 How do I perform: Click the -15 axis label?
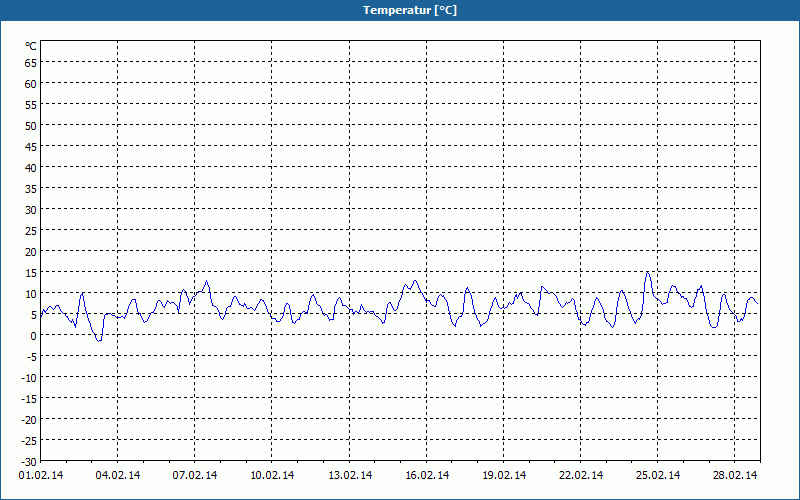[x=29, y=398]
